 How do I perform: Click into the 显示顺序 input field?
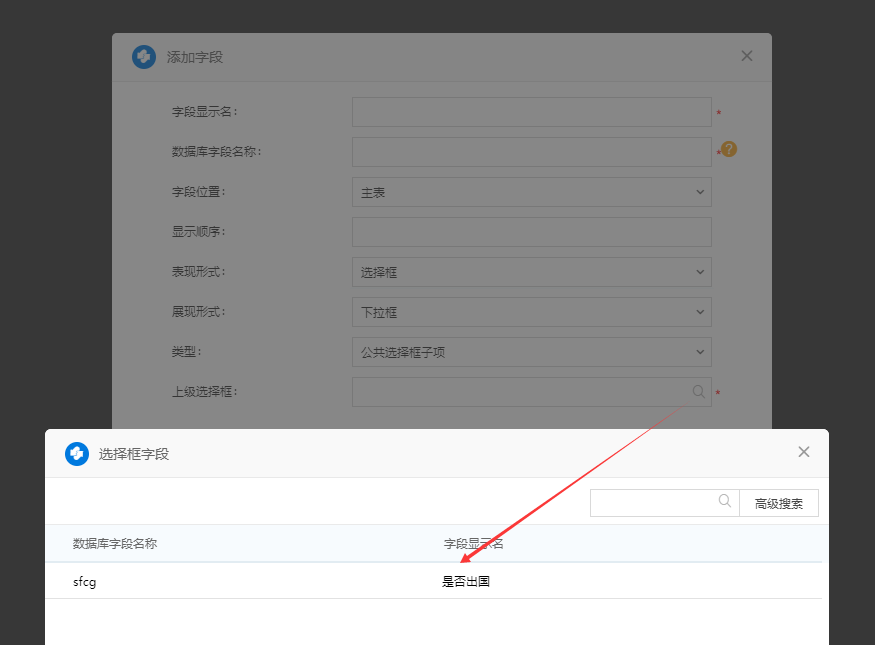(x=531, y=232)
